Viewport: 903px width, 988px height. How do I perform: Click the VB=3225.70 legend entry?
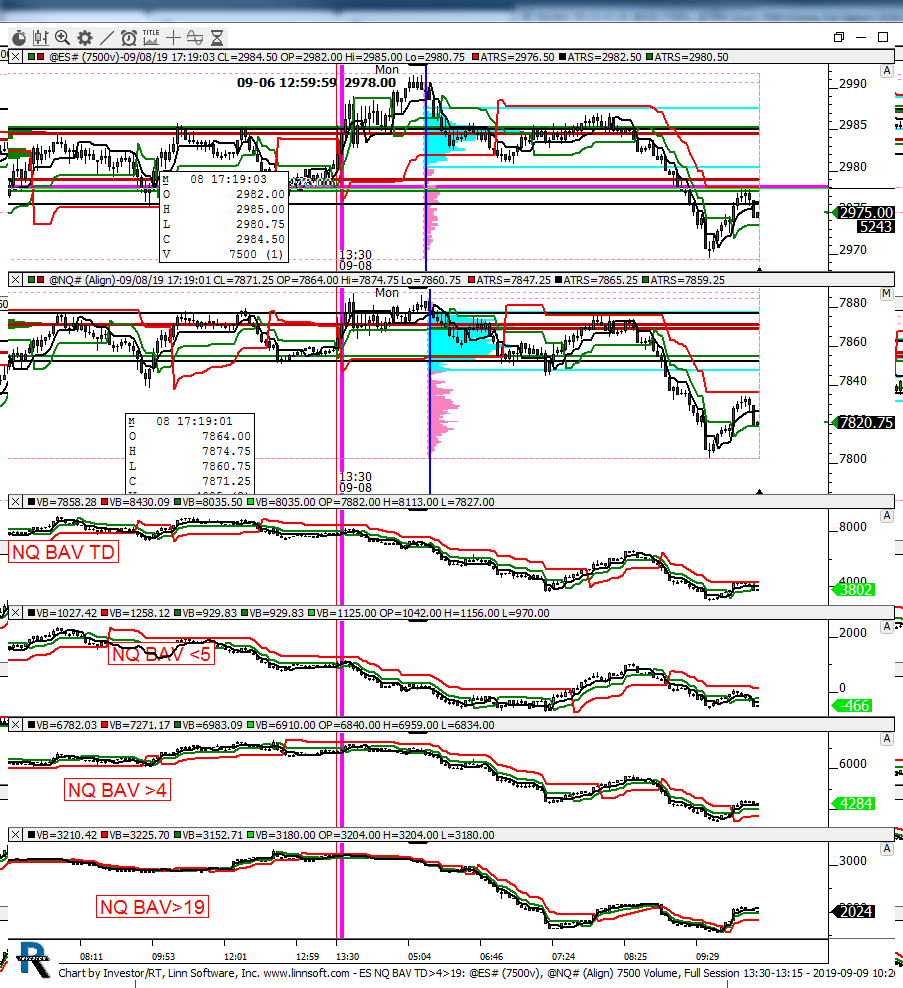coord(135,835)
